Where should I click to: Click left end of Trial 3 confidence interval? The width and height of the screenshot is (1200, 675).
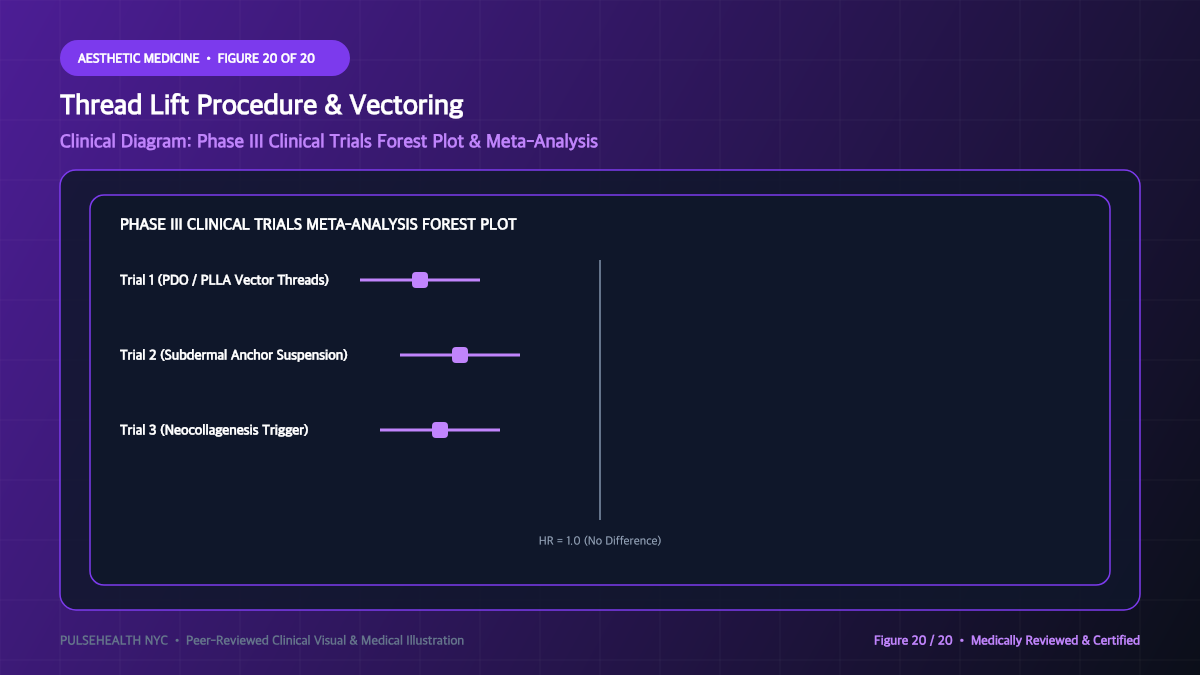[382, 430]
